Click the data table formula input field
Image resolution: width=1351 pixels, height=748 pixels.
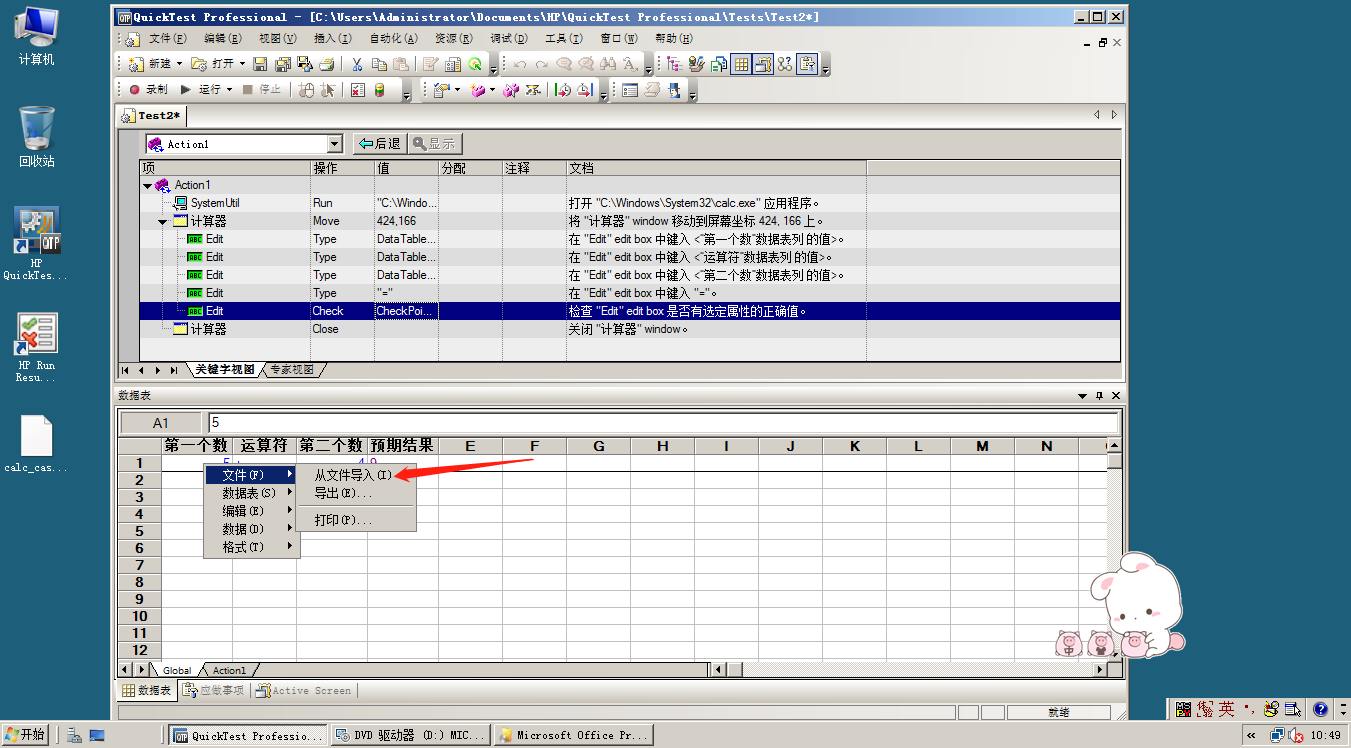661,423
